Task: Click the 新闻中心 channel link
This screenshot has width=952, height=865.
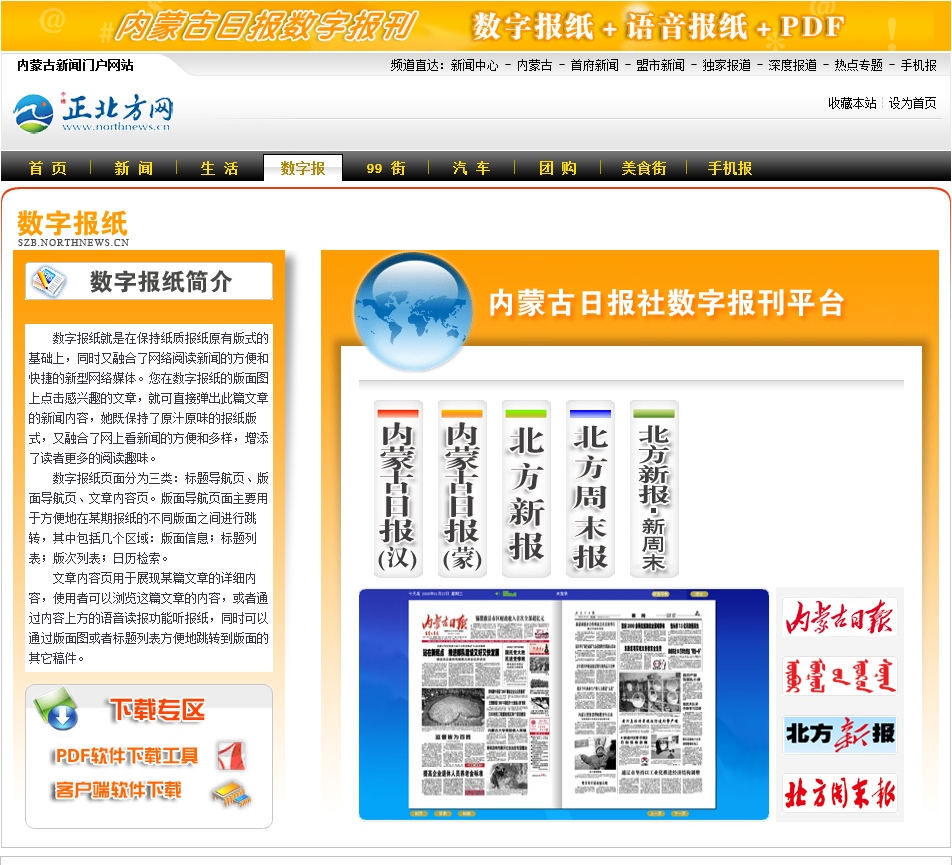Action: [x=474, y=66]
